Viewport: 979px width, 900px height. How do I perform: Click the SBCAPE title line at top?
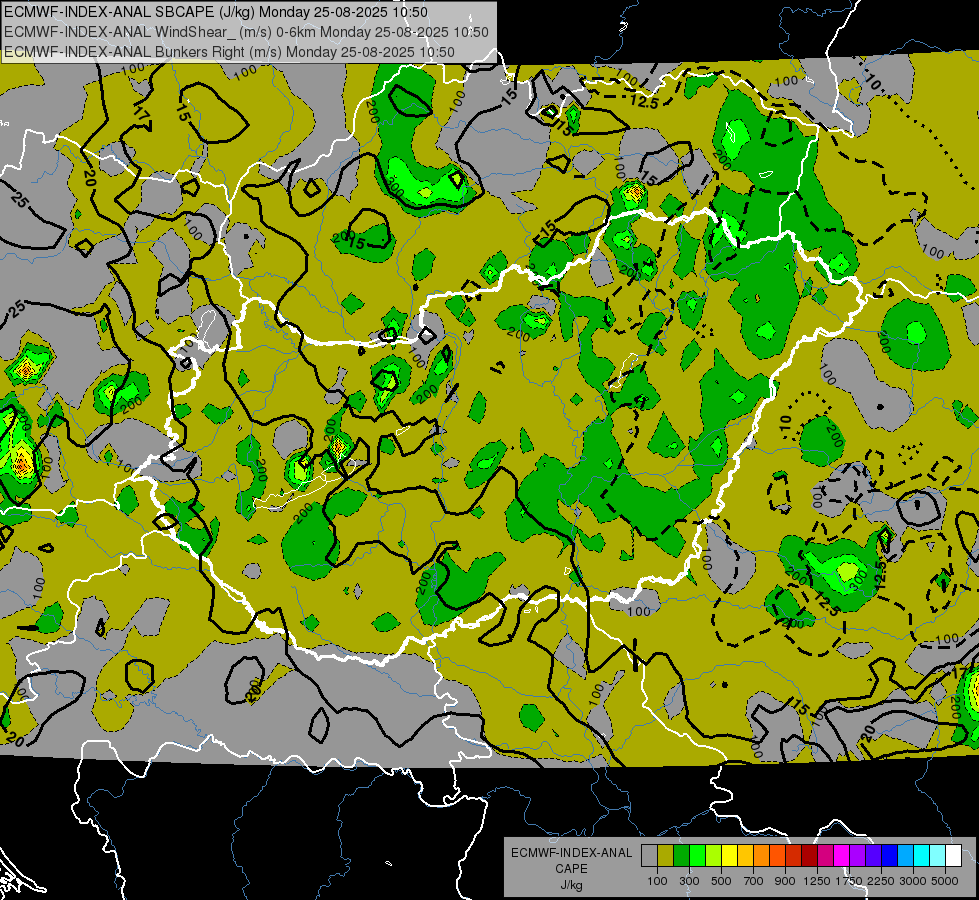[x=216, y=12]
